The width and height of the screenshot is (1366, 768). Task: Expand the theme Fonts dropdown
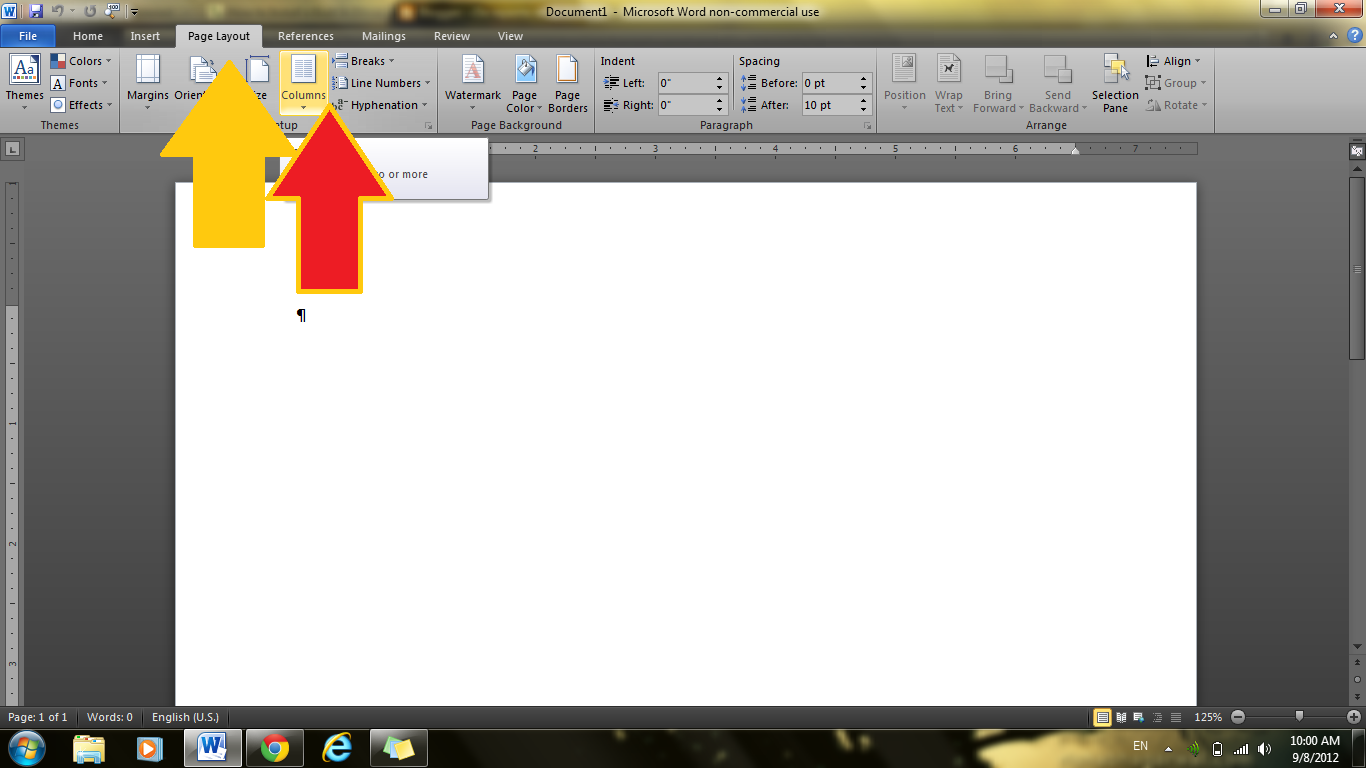(x=82, y=83)
